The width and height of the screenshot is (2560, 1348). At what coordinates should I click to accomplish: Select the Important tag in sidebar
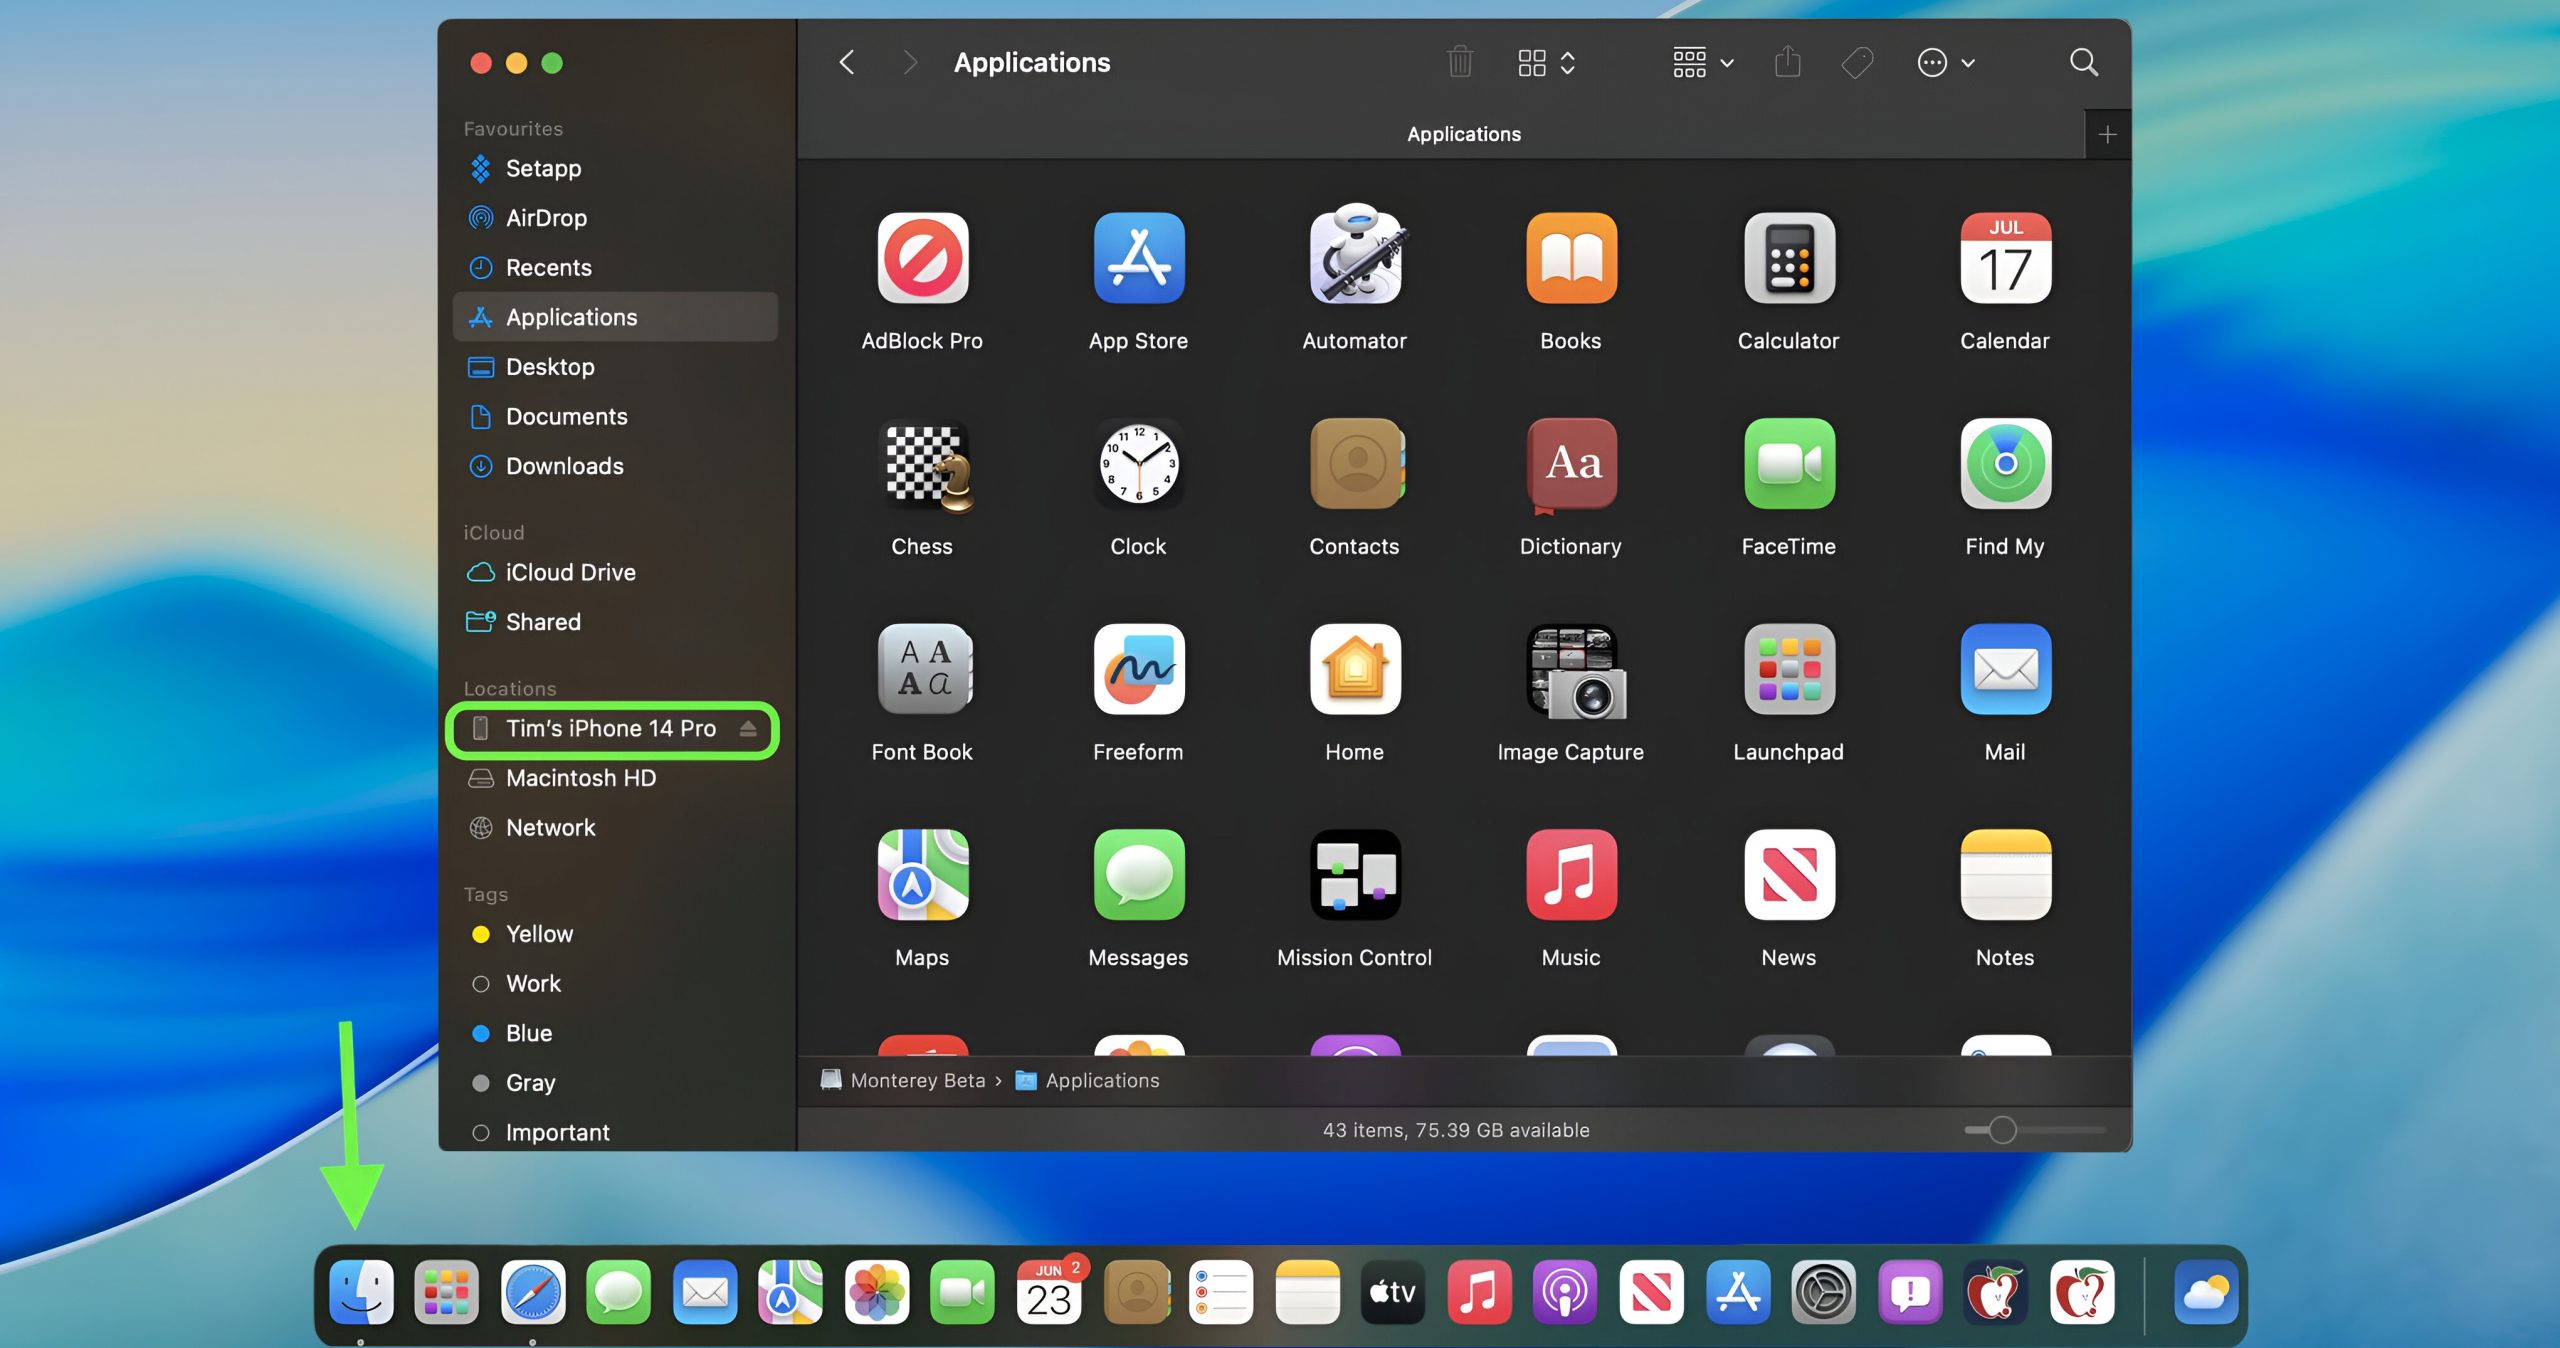click(x=615, y=1132)
